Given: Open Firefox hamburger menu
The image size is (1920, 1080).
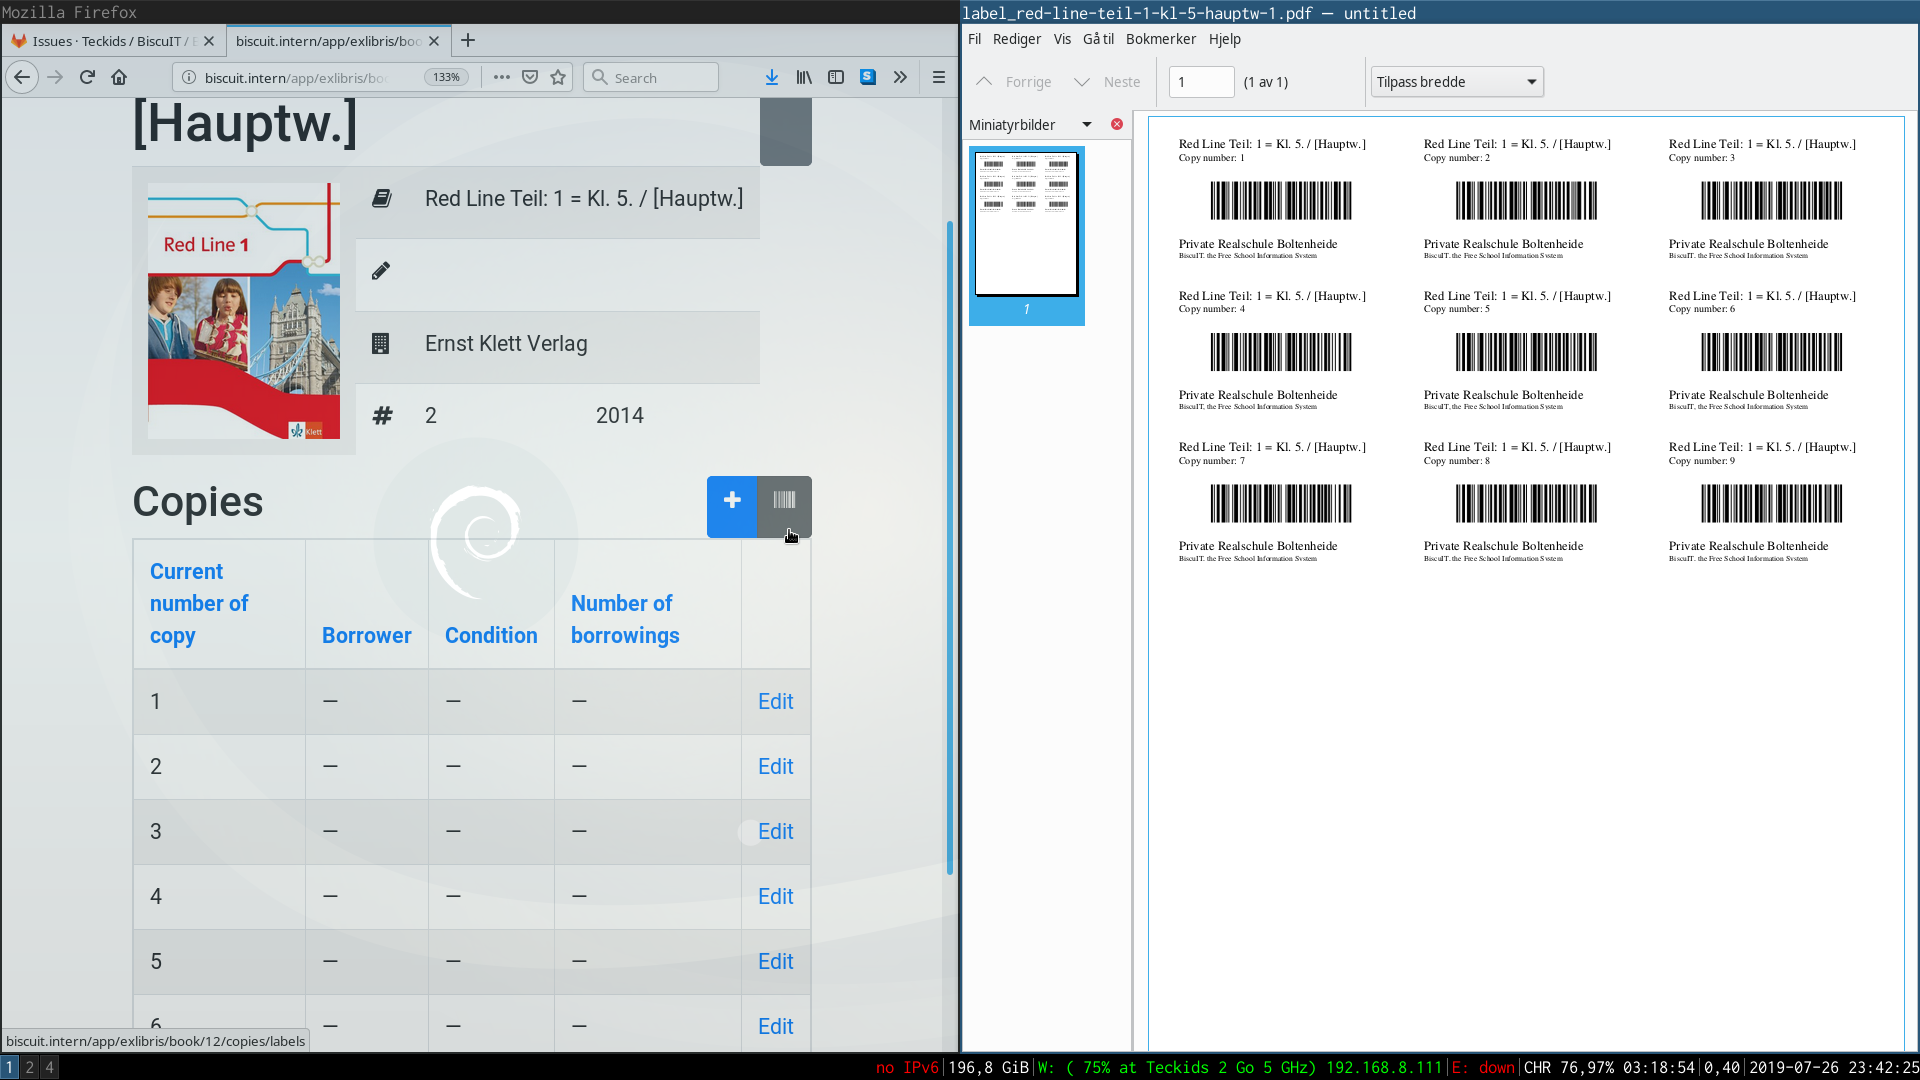Looking at the screenshot, I should (938, 78).
